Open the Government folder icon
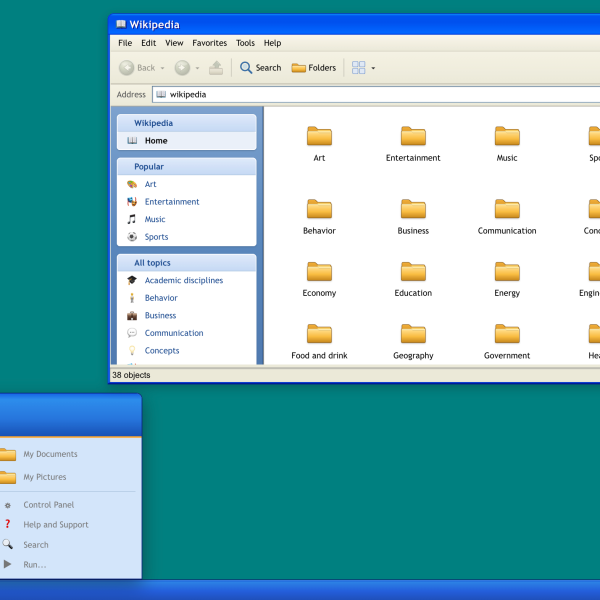Viewport: 600px width, 600px height. [x=507, y=334]
